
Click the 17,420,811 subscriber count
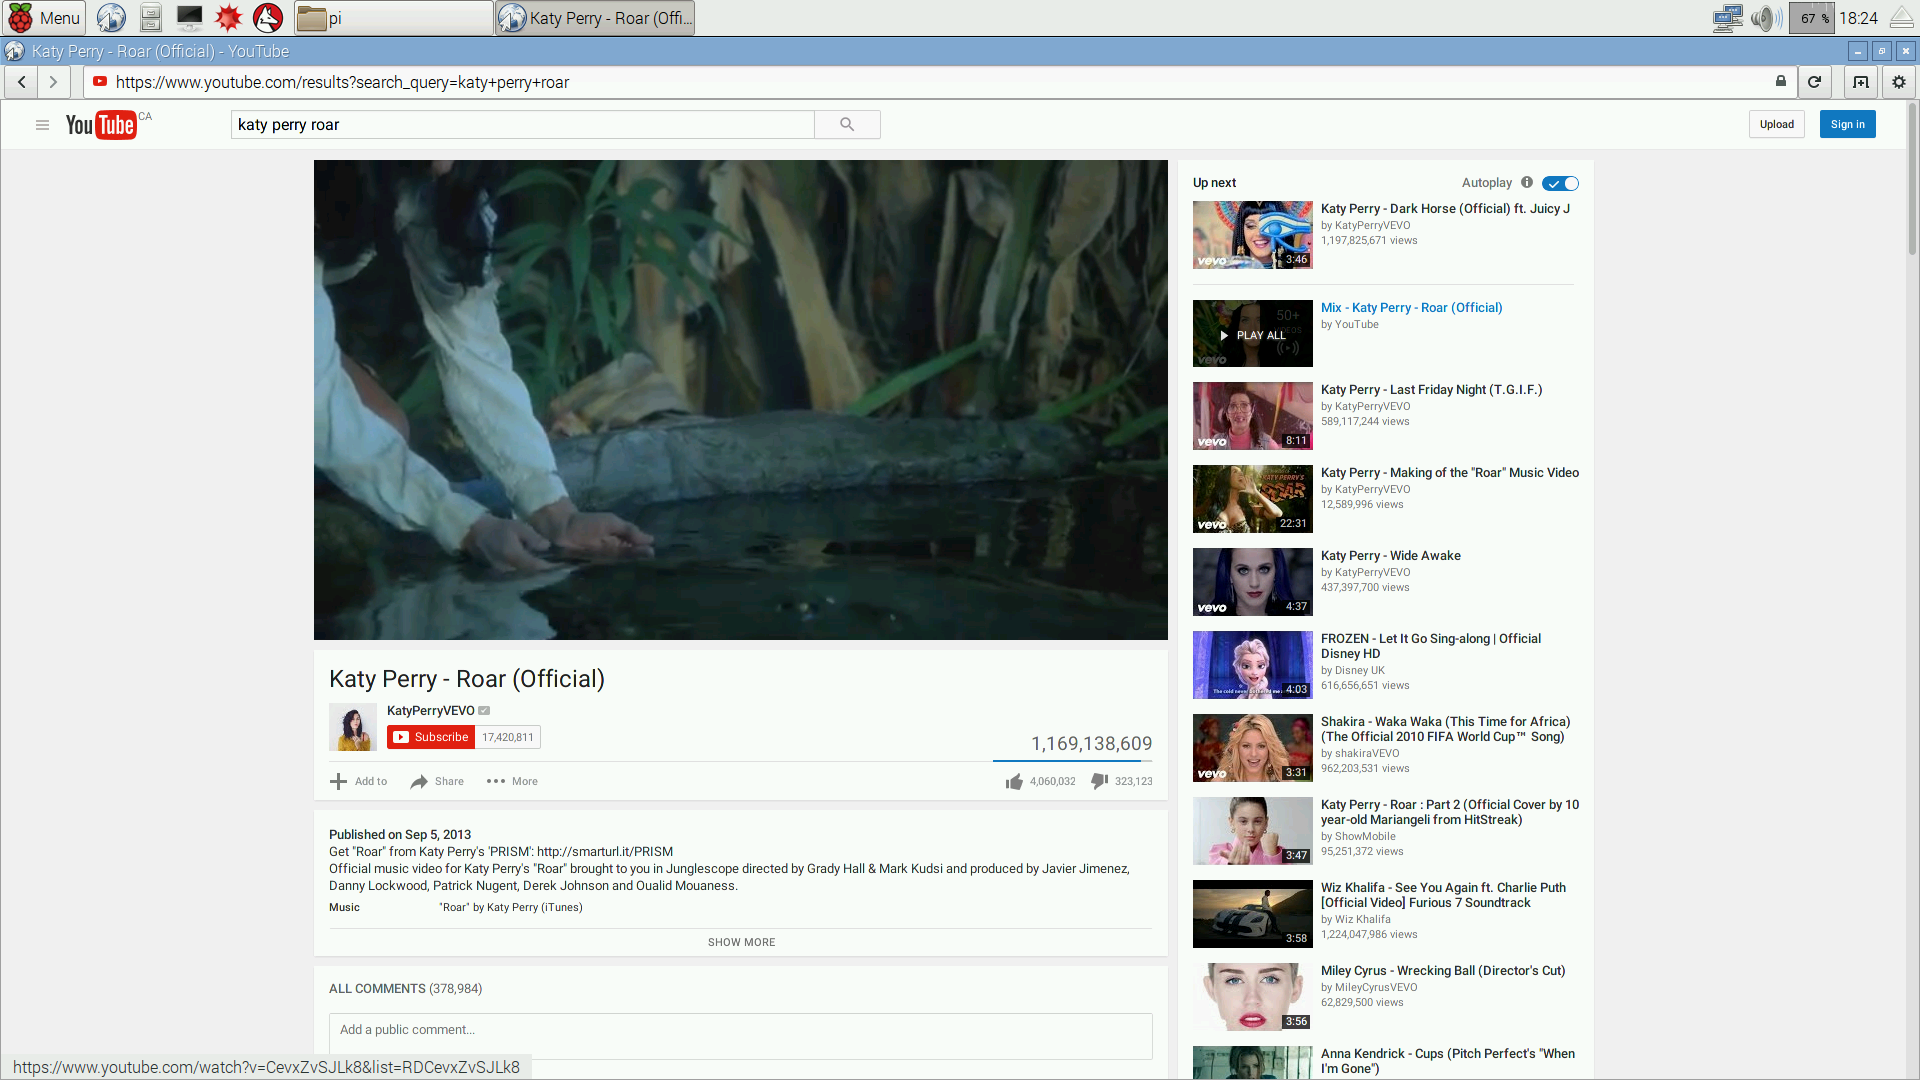508,737
